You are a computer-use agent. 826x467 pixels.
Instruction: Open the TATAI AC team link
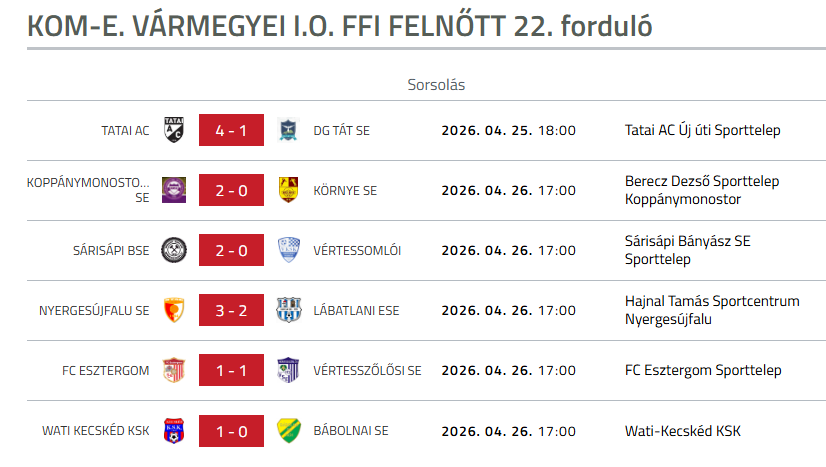(x=125, y=130)
